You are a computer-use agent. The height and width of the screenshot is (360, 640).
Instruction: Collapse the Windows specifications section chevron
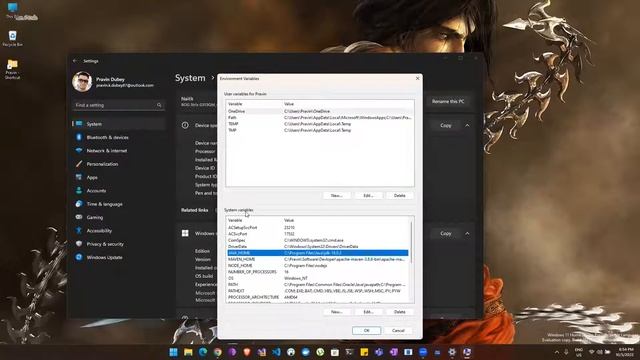click(467, 233)
